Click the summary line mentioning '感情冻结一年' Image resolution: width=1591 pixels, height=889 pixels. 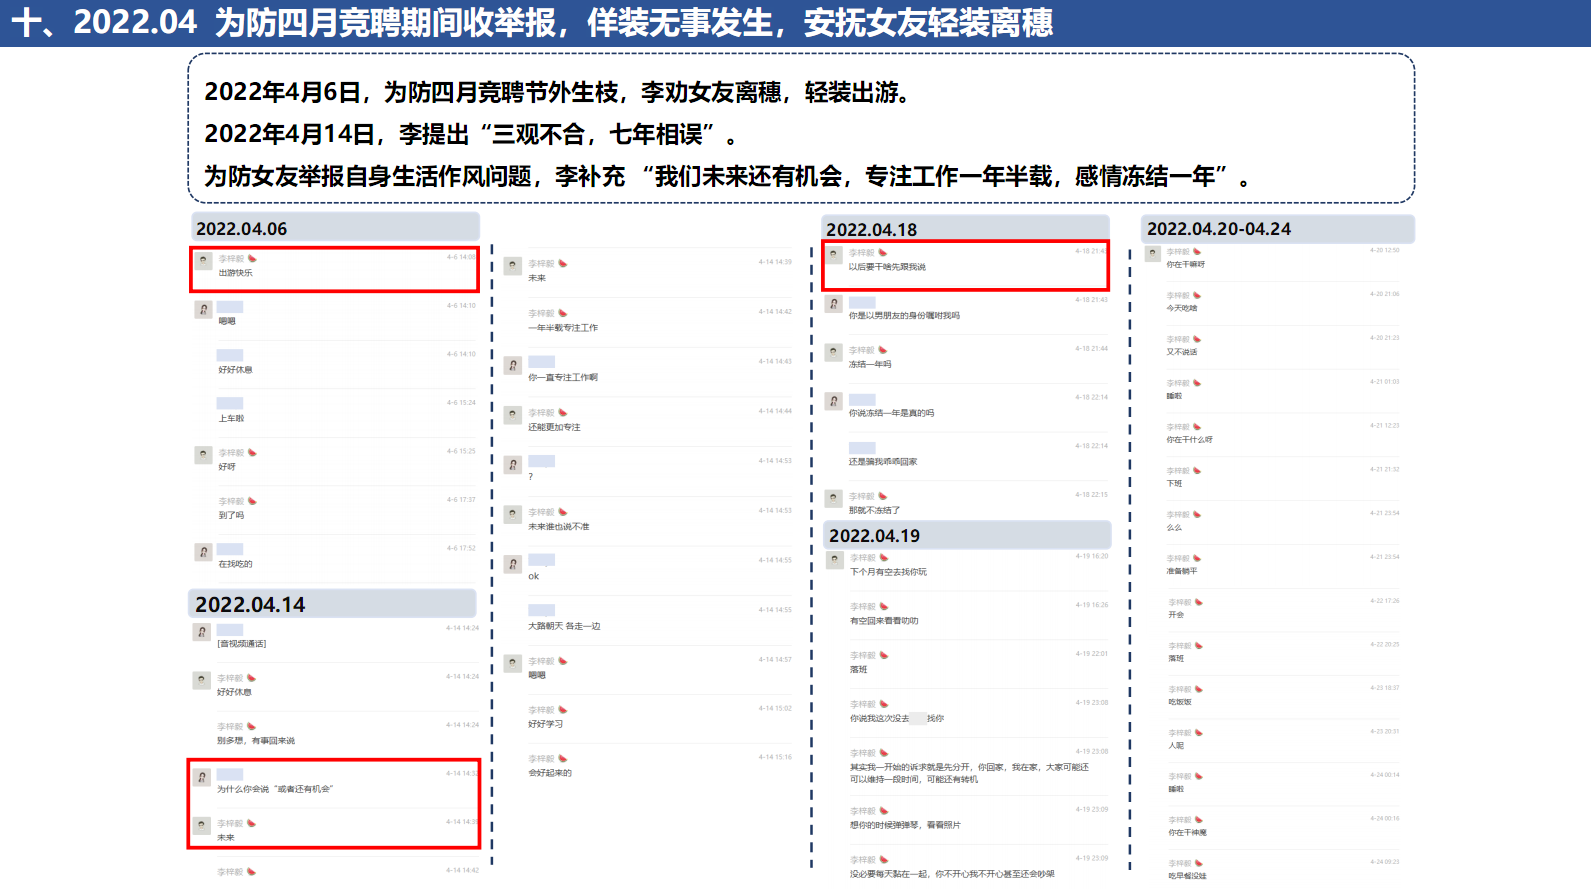pyautogui.click(x=729, y=176)
